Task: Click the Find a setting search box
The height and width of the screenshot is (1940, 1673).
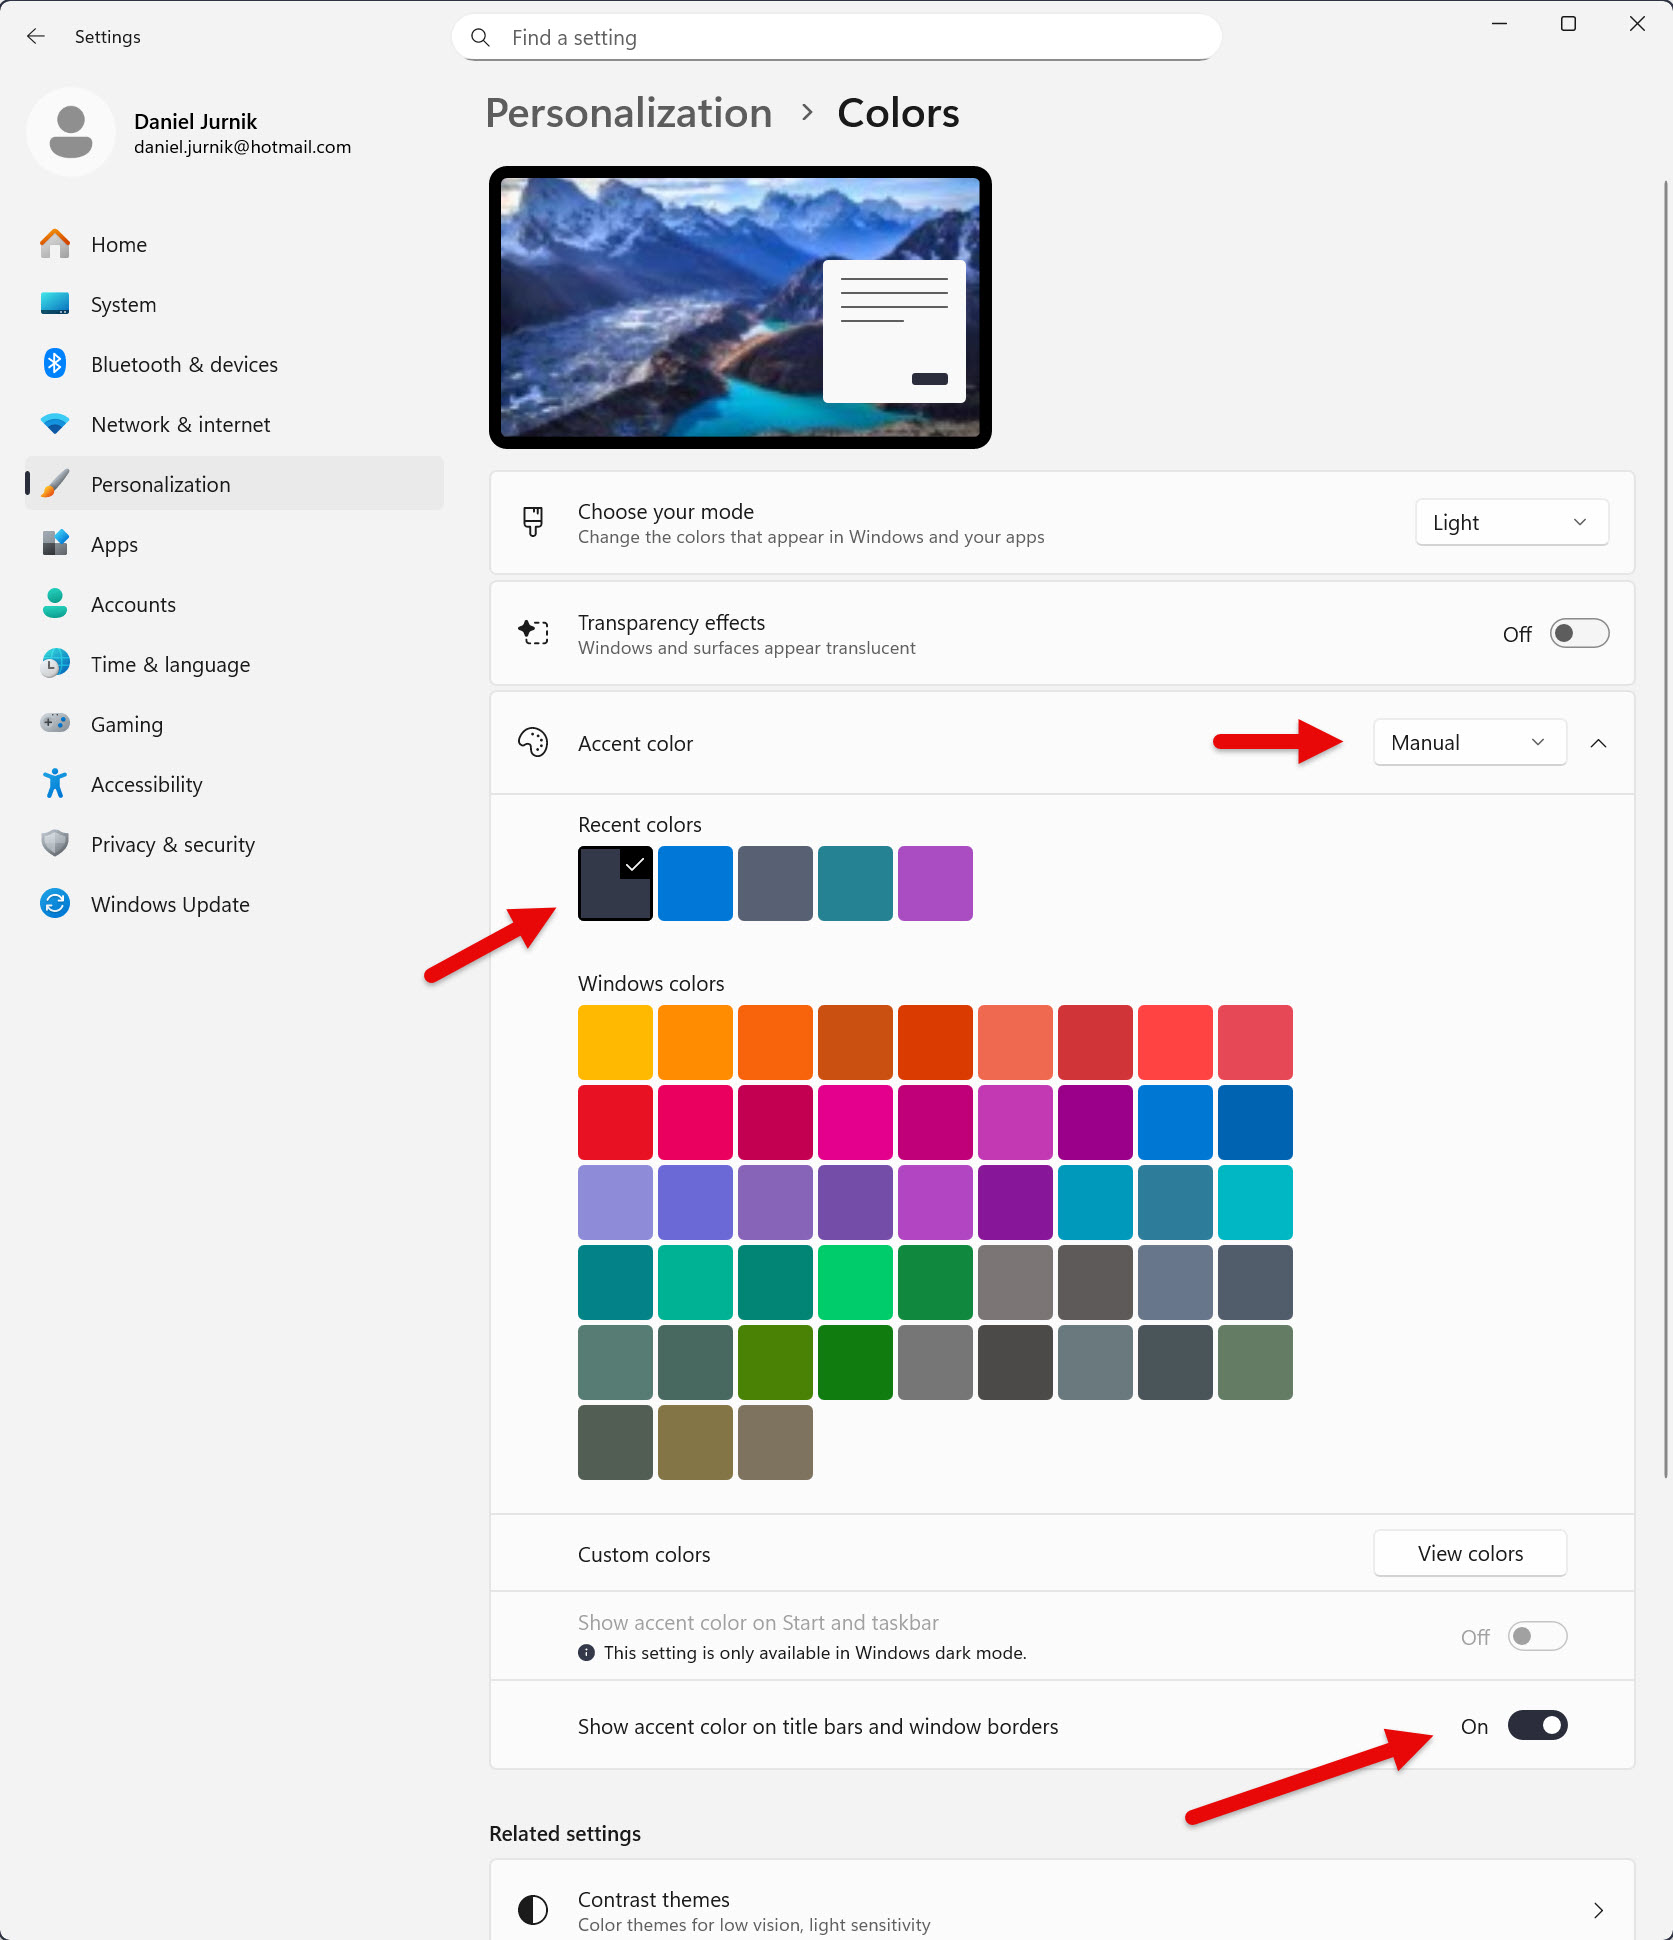Action: click(x=836, y=38)
